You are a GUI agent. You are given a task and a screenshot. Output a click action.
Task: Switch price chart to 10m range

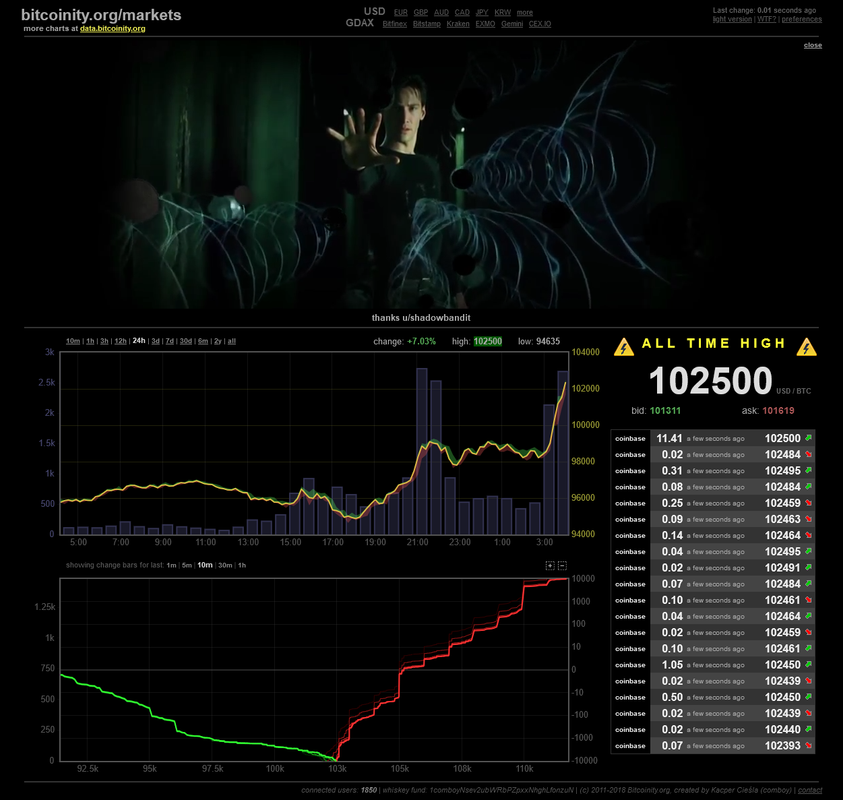73,341
